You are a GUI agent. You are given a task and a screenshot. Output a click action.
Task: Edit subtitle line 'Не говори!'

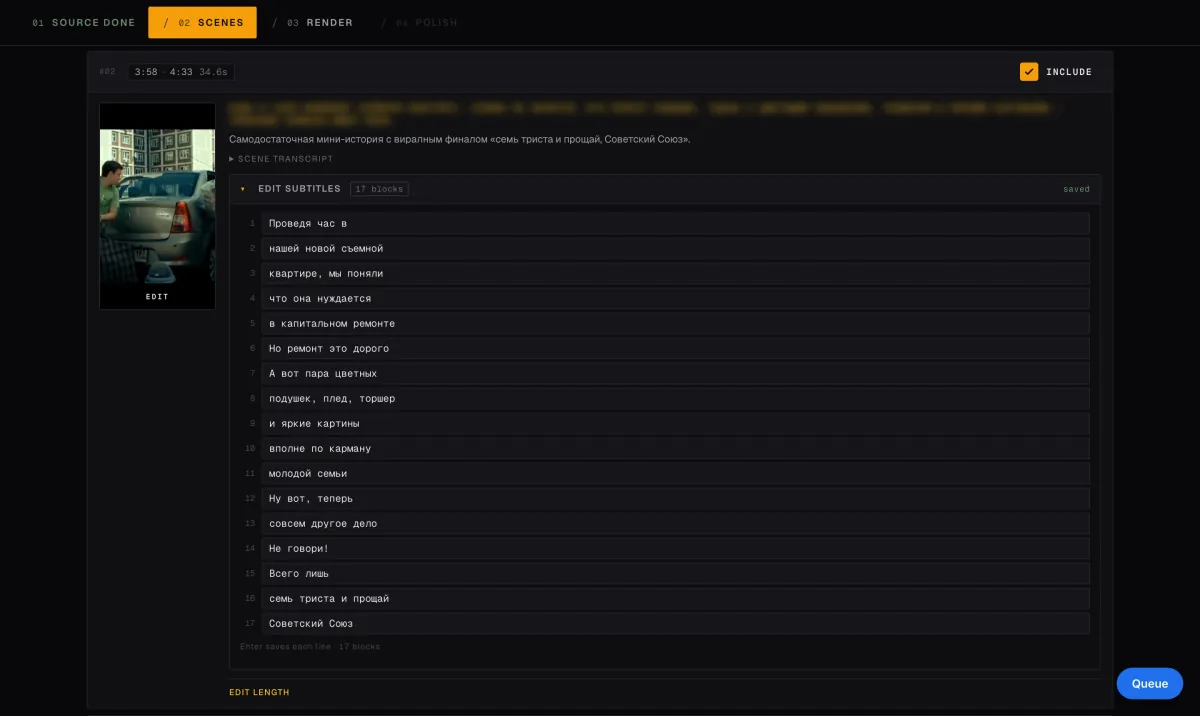click(x=676, y=548)
